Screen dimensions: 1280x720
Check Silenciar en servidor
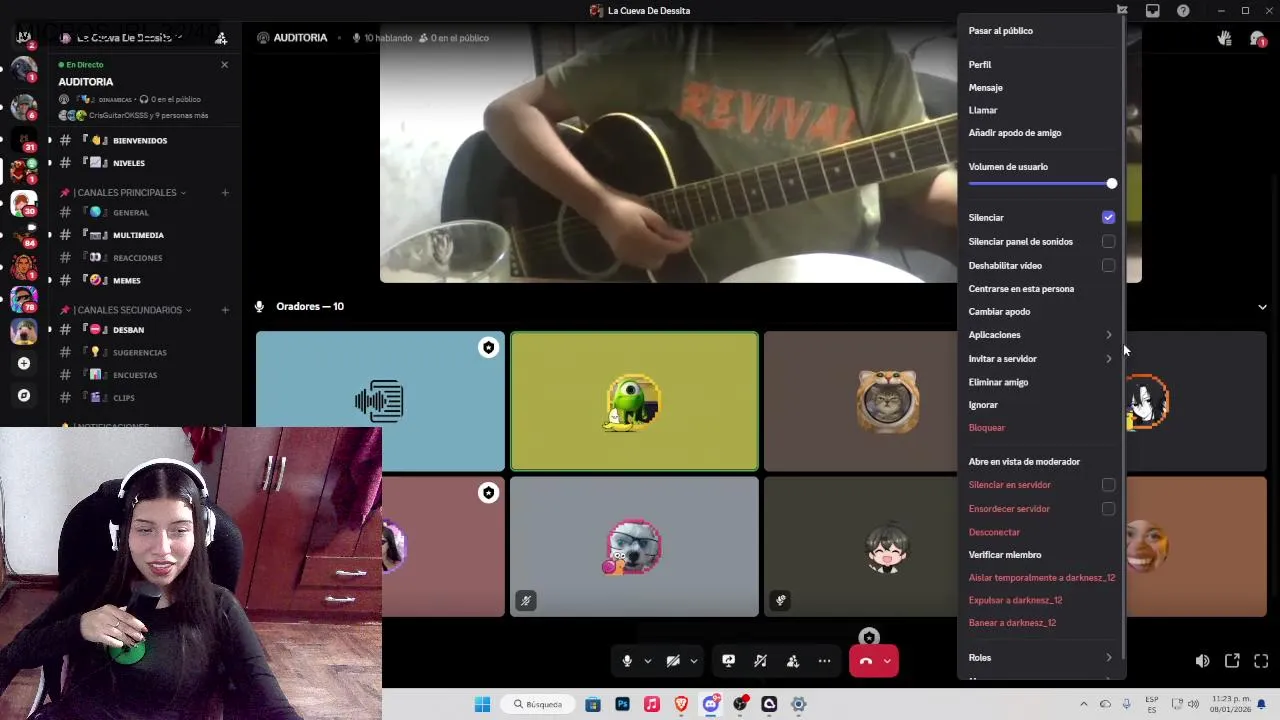point(1108,485)
